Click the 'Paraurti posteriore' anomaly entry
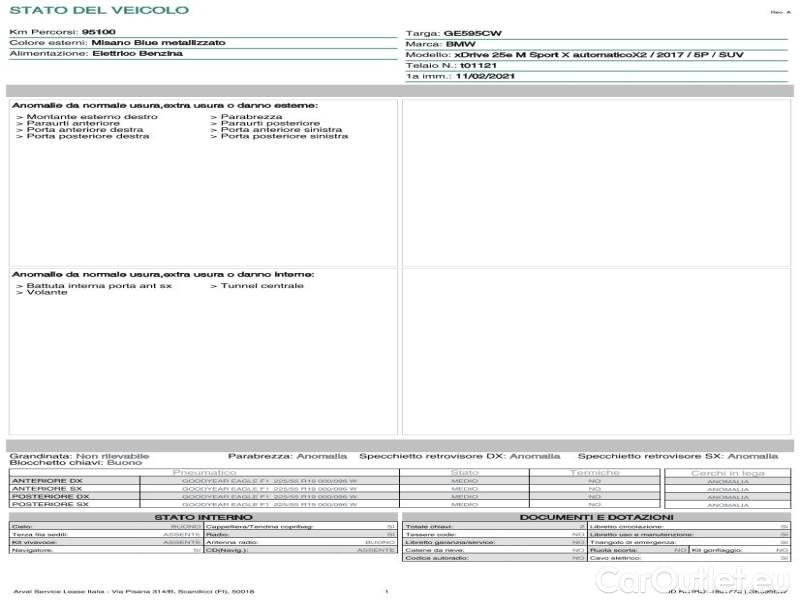 click(x=270, y=123)
